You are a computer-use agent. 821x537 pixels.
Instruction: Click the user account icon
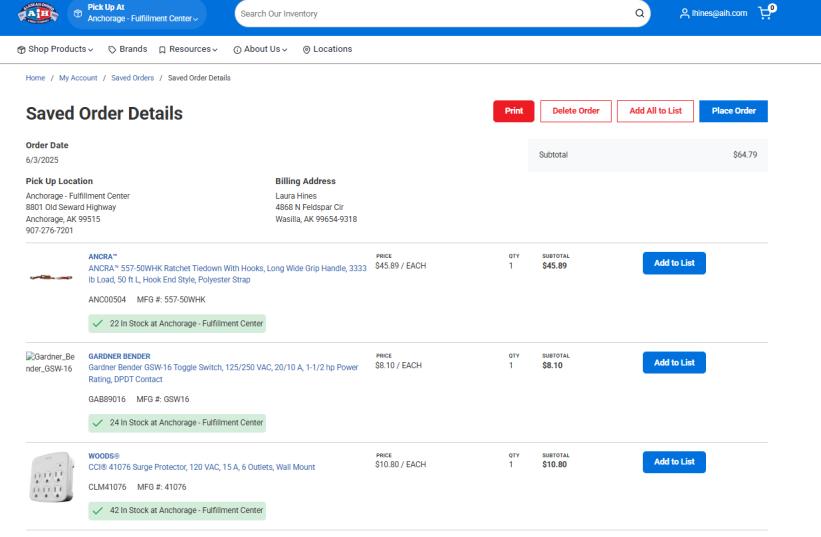[683, 13]
